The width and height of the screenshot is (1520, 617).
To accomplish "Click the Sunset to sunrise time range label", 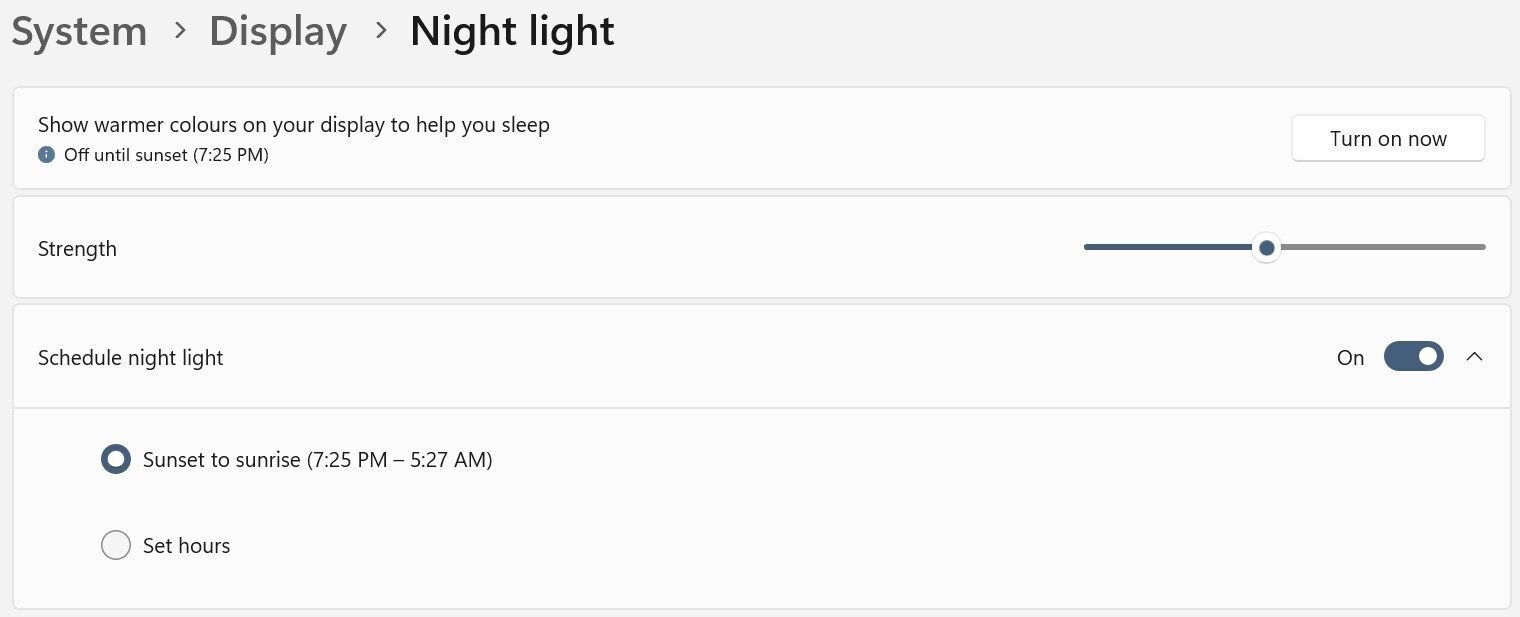I will pos(318,460).
